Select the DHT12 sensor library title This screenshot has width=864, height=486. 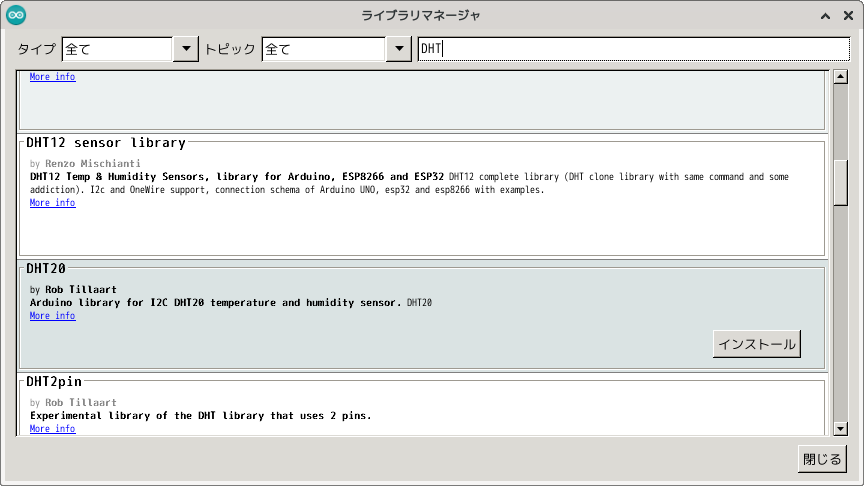pyautogui.click(x=106, y=143)
